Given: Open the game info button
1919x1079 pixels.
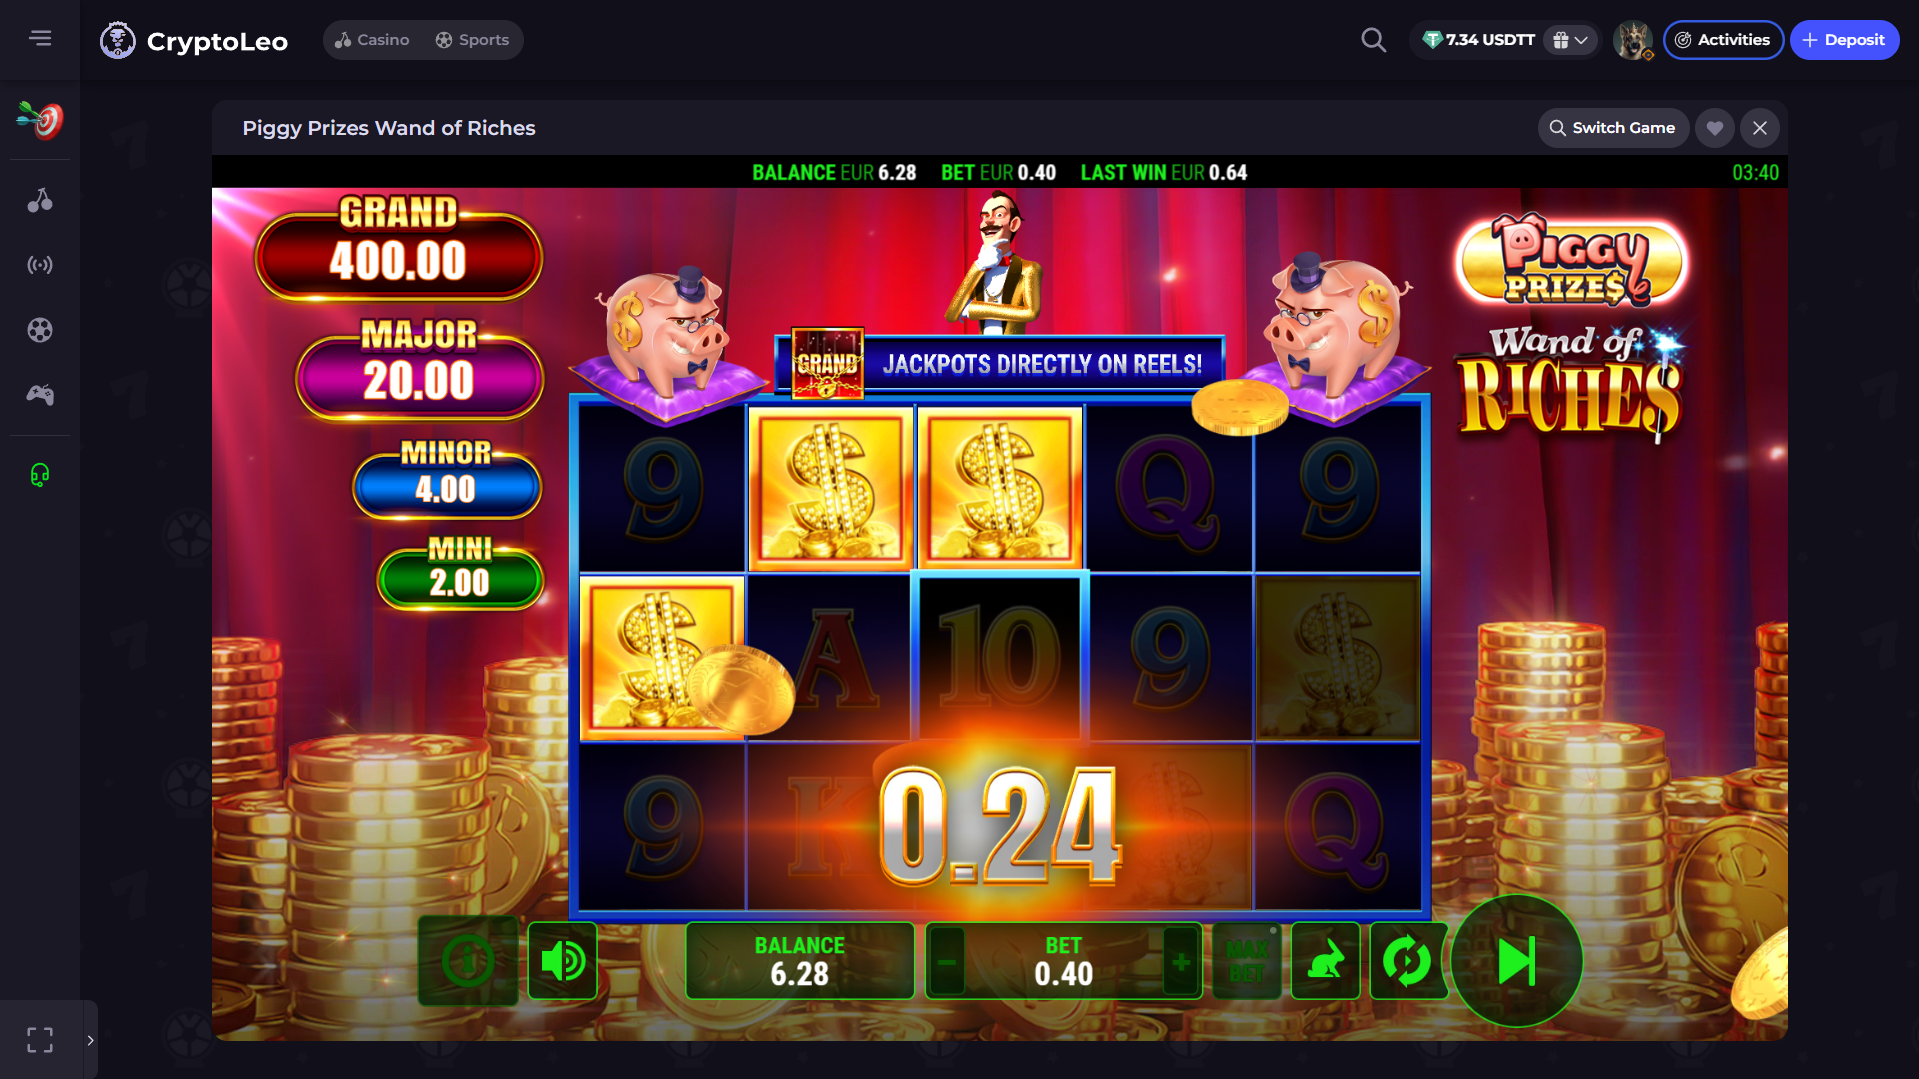Looking at the screenshot, I should coord(468,961).
